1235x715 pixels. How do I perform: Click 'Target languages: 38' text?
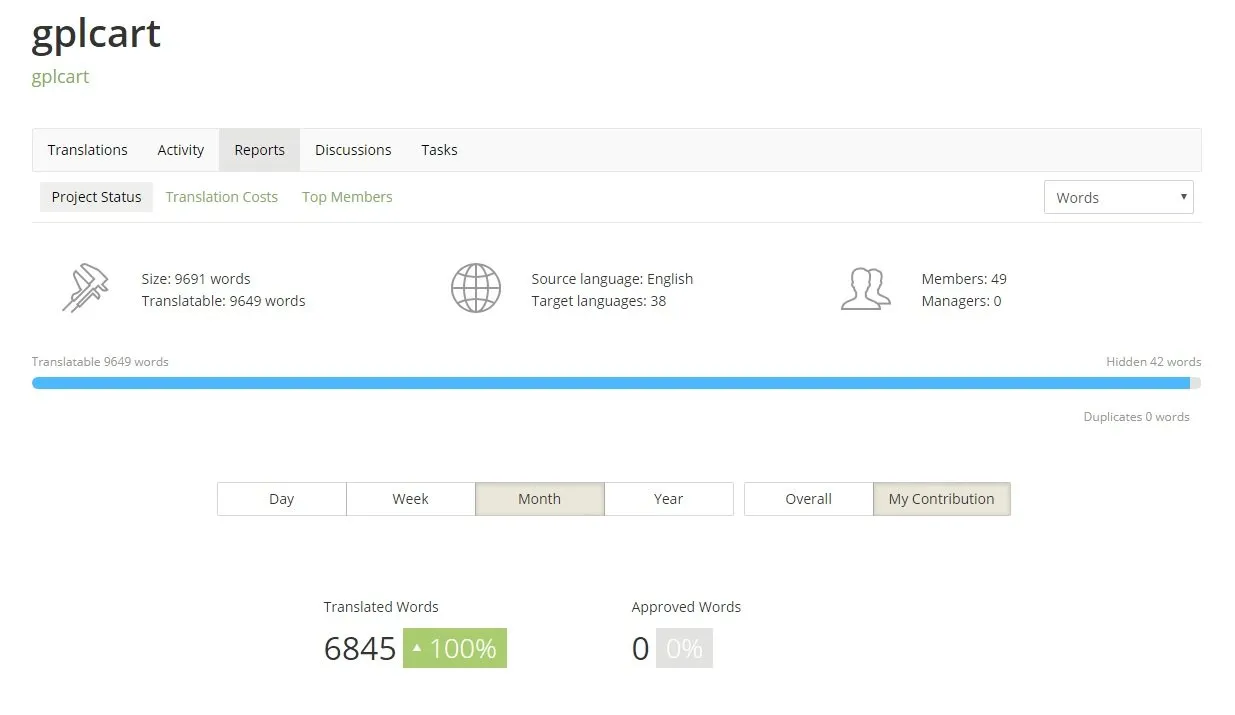[599, 301]
